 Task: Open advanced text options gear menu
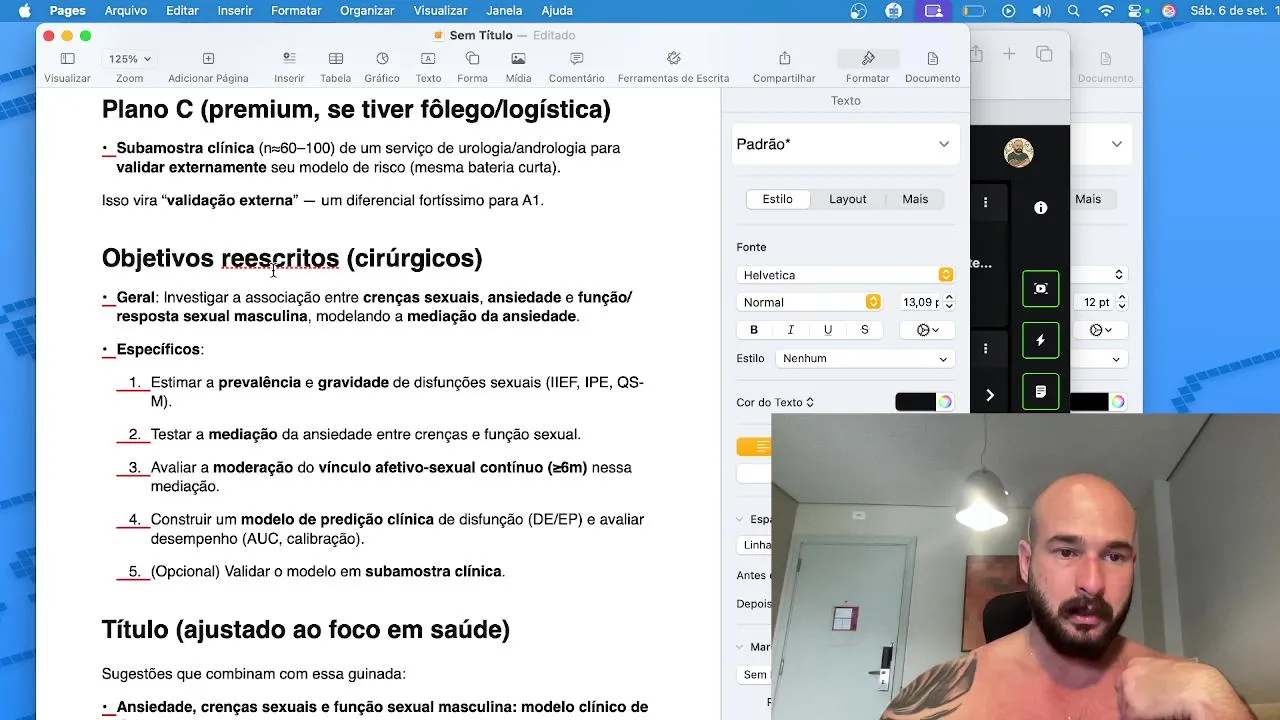927,330
